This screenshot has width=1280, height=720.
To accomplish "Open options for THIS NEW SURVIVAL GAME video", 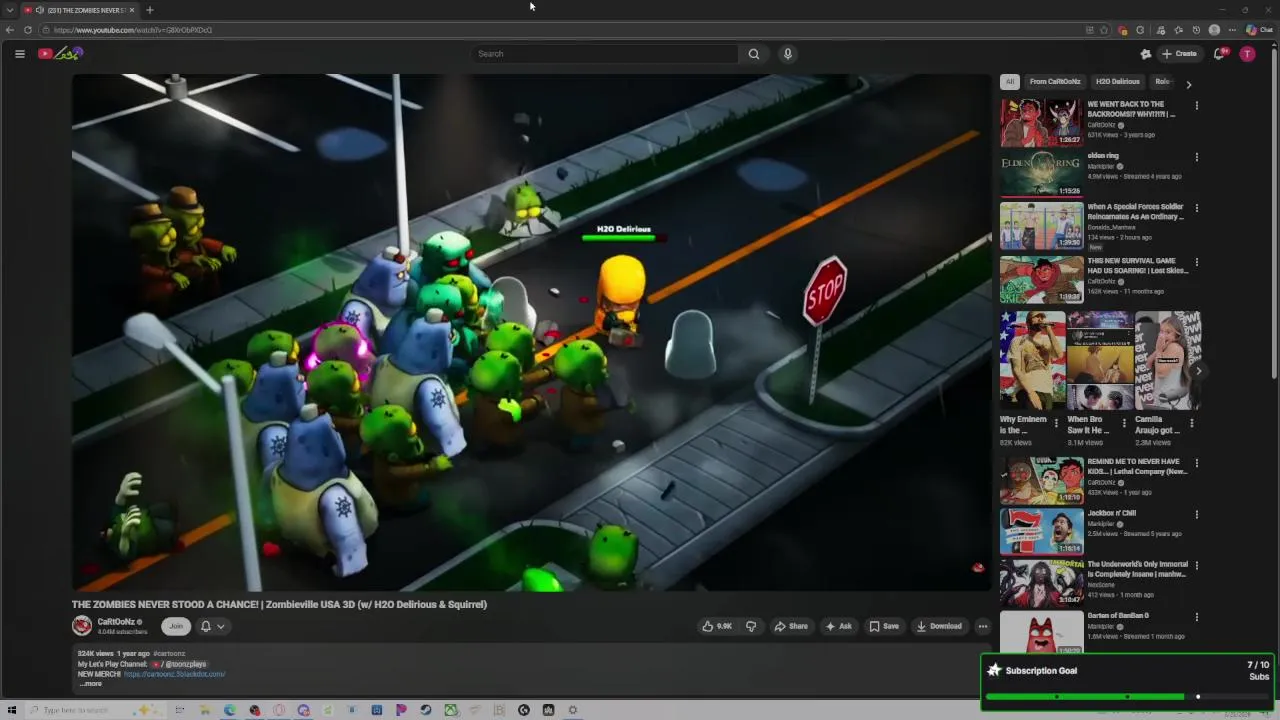I will 1196,261.
